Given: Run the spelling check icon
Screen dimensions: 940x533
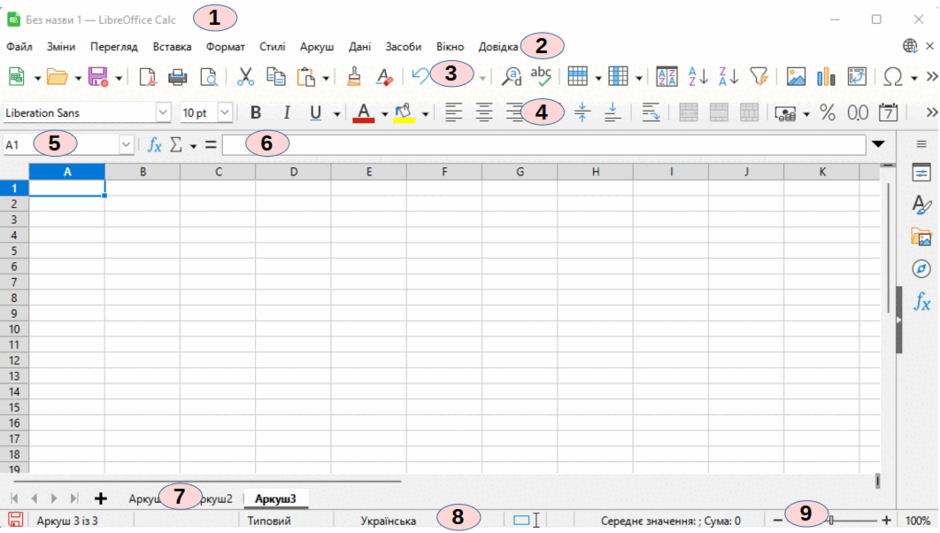Looking at the screenshot, I should (541, 77).
